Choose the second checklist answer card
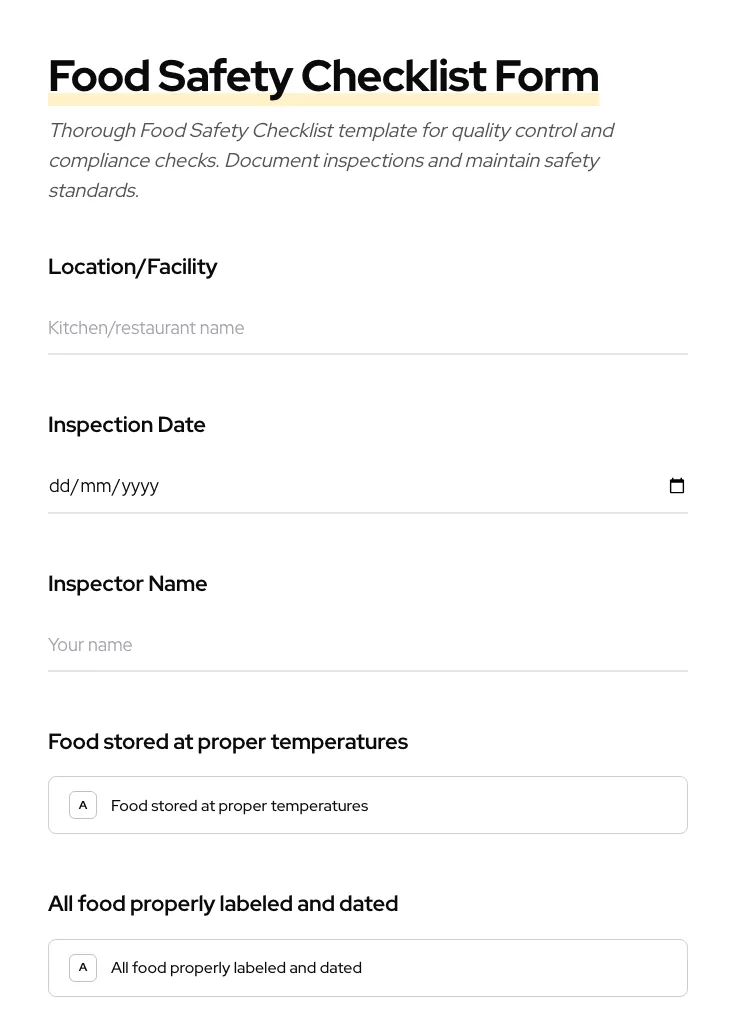 368,967
